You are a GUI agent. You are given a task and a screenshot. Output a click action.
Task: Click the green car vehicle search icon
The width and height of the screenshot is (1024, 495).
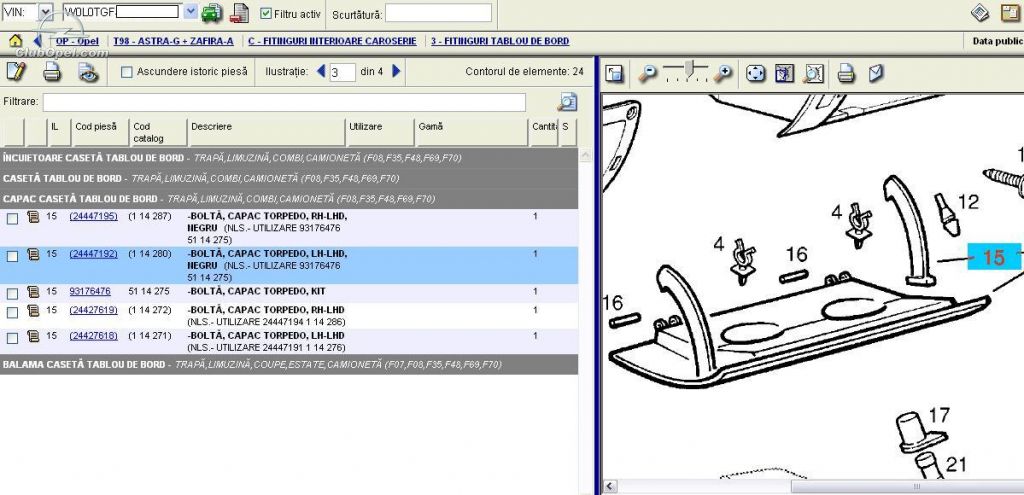(x=212, y=13)
